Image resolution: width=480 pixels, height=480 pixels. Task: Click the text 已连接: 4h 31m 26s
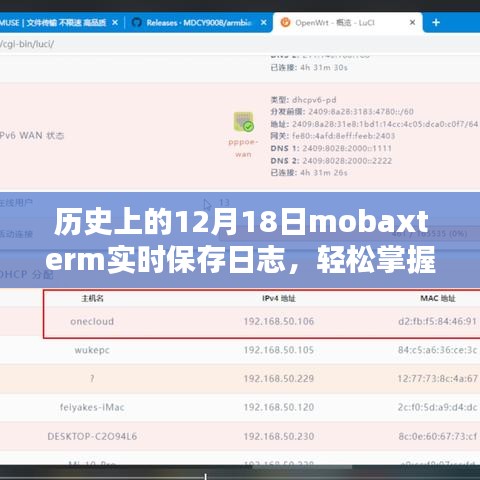309,173
